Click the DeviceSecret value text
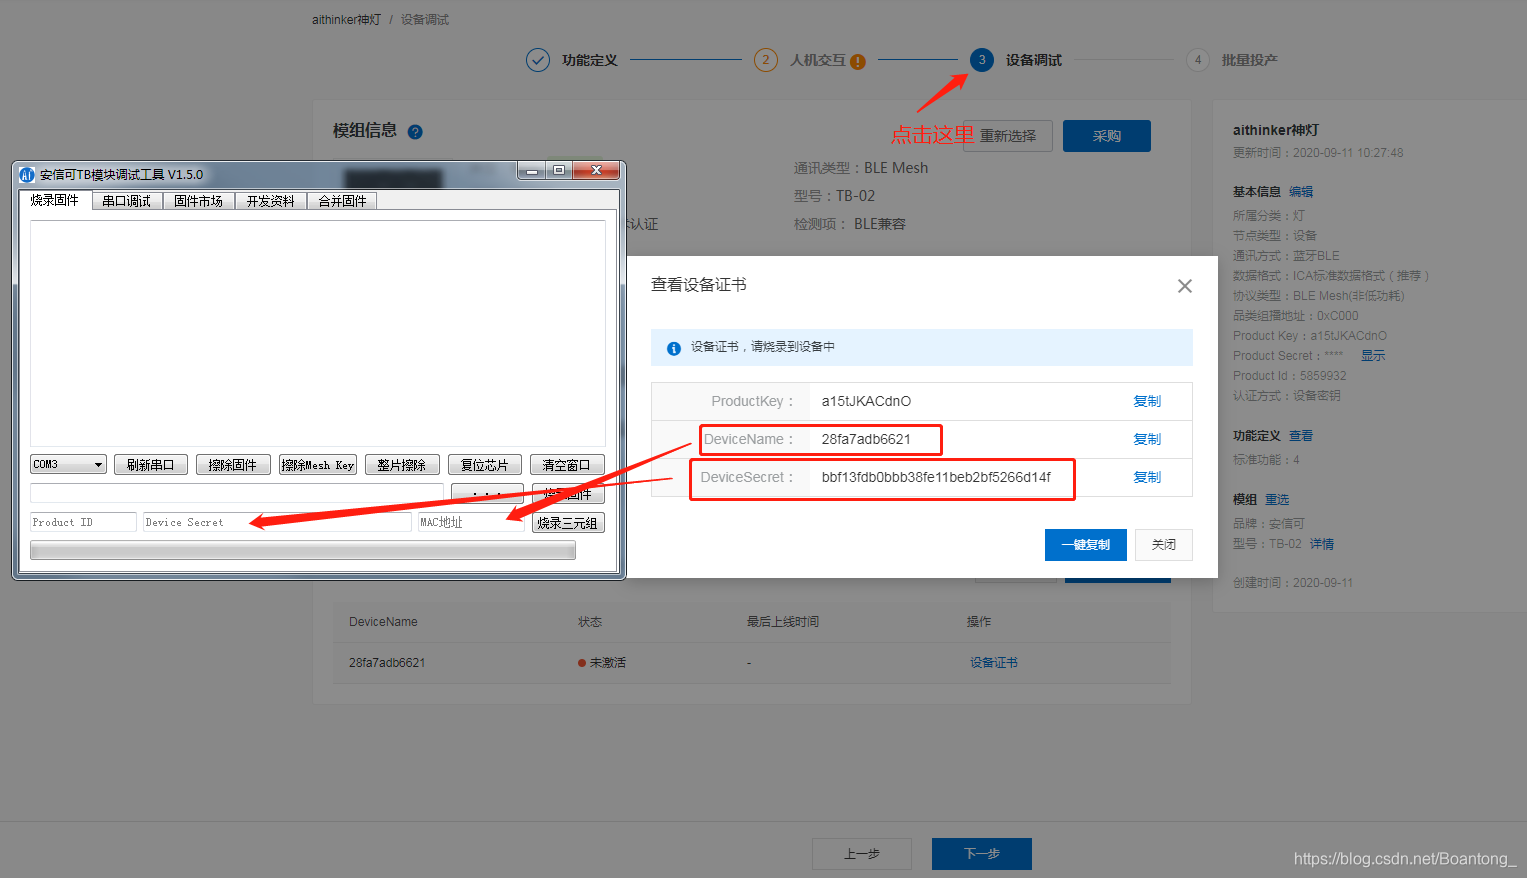The height and width of the screenshot is (878, 1527). click(x=936, y=477)
